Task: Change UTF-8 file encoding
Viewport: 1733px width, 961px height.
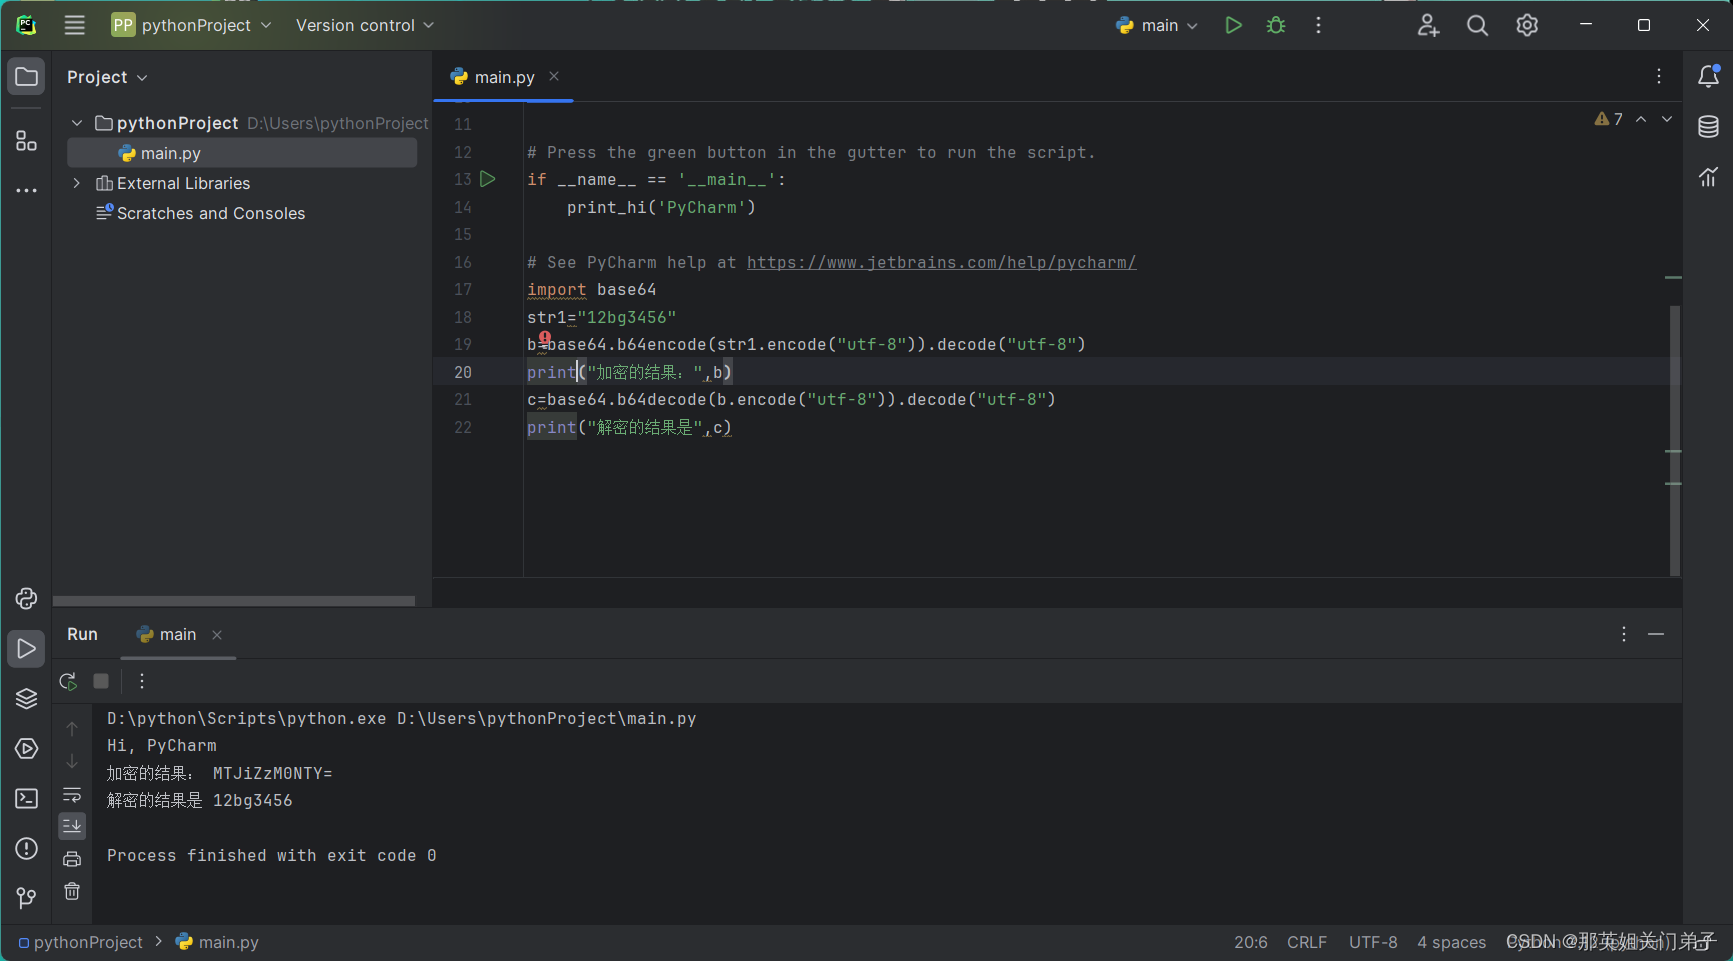Action: [x=1373, y=942]
